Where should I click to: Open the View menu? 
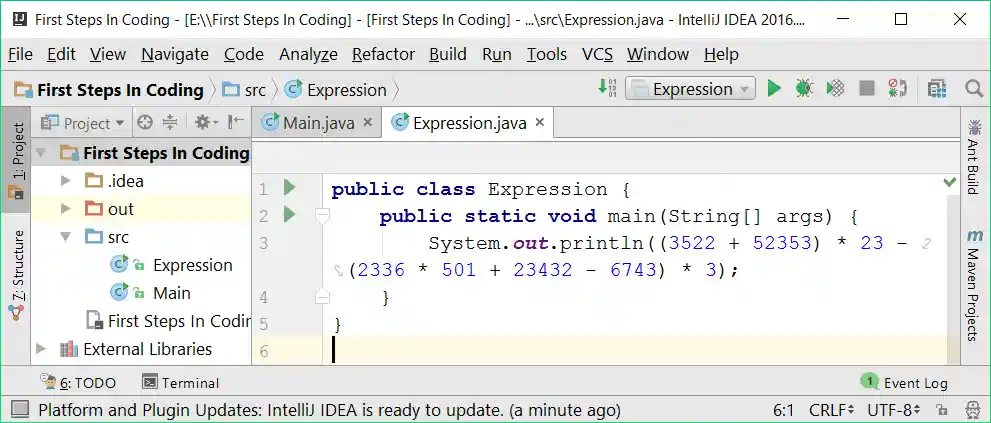[x=107, y=54]
